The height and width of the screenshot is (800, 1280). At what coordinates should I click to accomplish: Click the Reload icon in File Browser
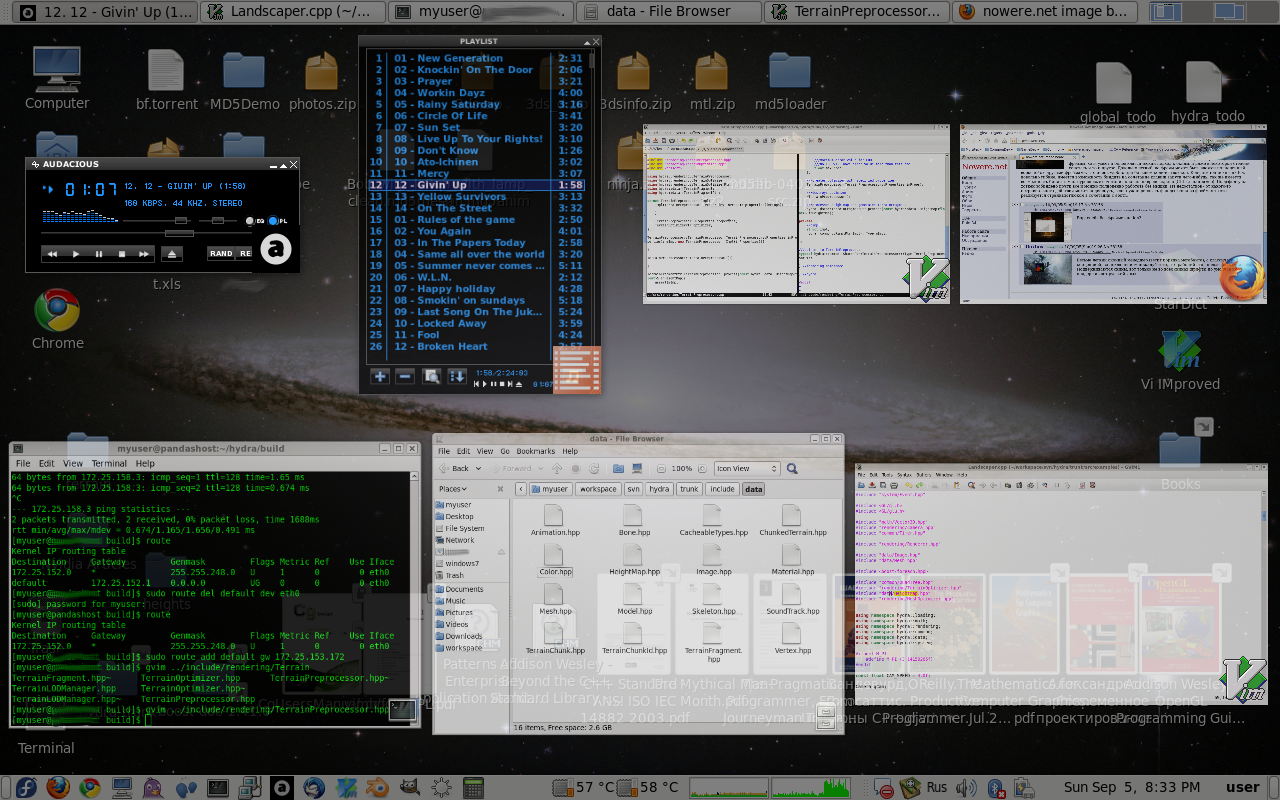(x=594, y=468)
